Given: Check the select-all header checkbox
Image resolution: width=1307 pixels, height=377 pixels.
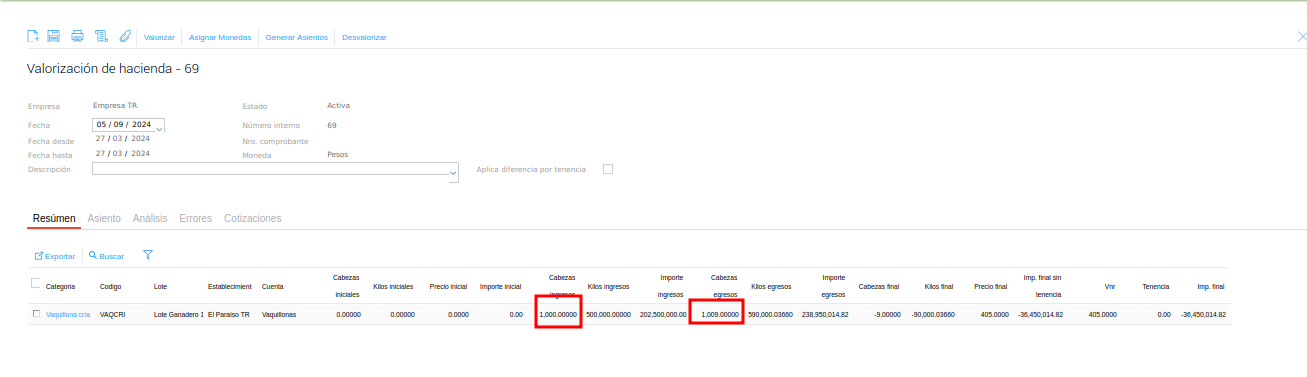Looking at the screenshot, I should (36, 283).
